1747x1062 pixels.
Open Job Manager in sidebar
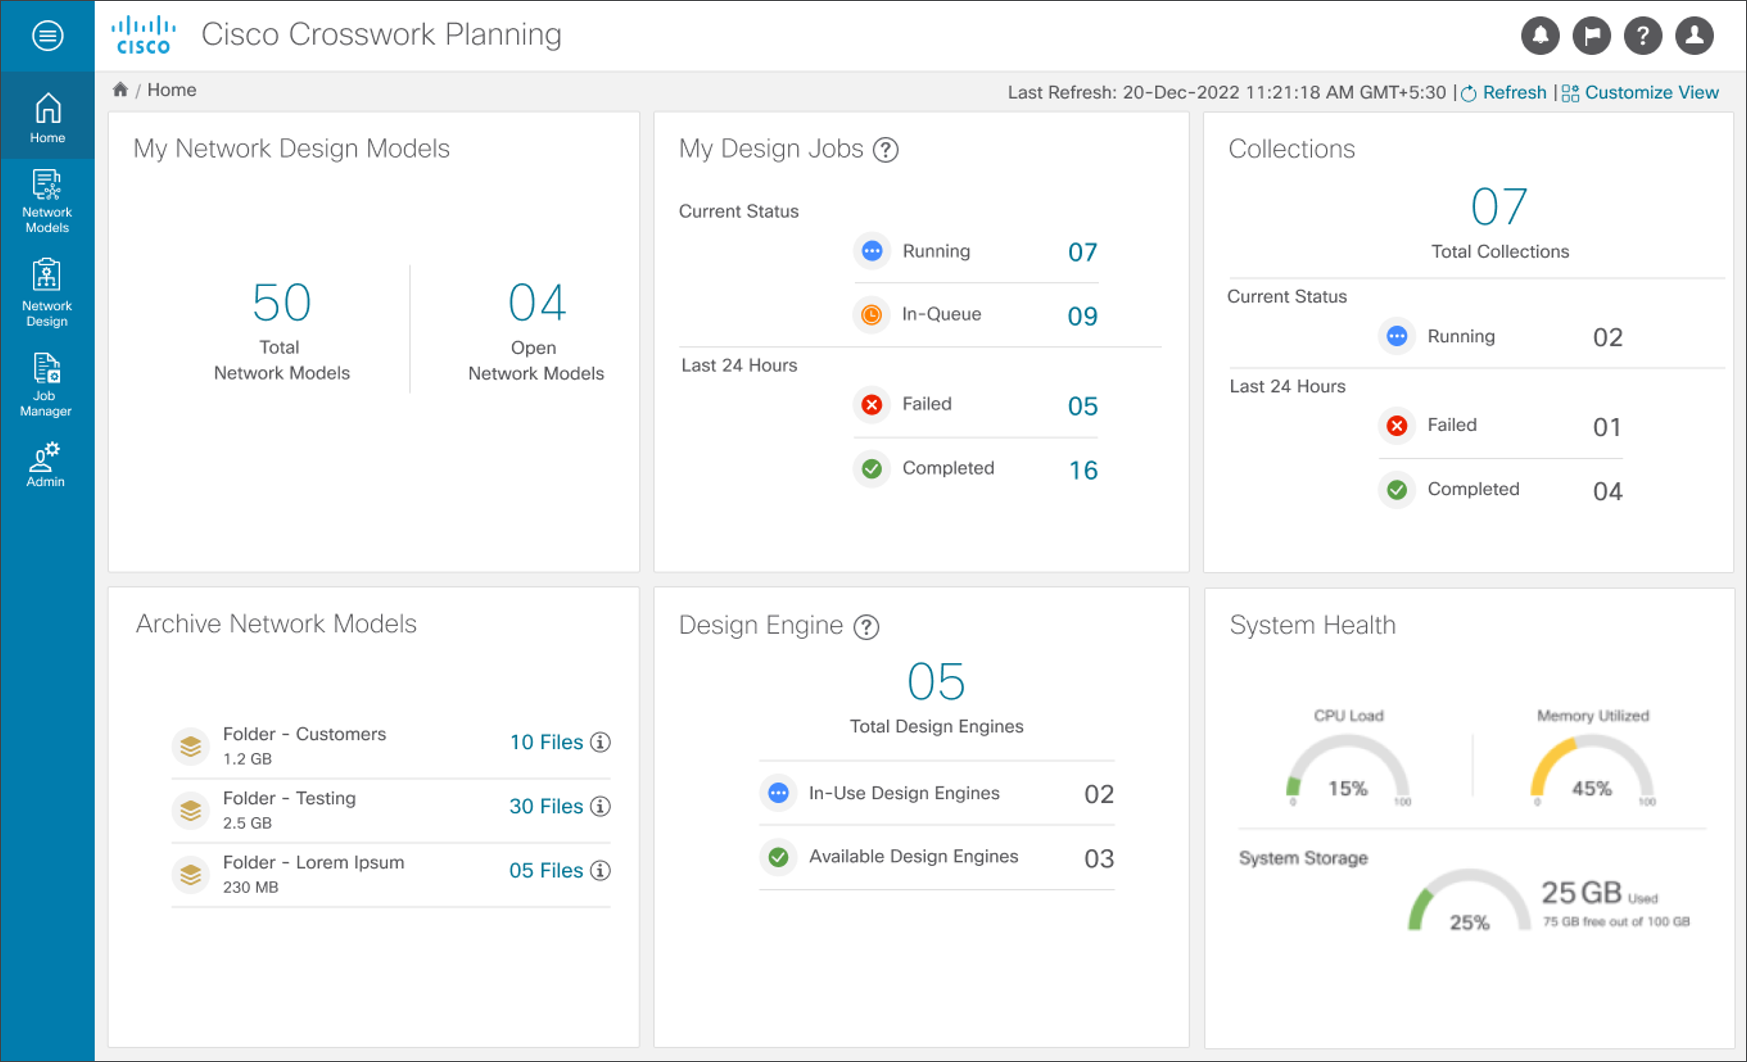47,385
